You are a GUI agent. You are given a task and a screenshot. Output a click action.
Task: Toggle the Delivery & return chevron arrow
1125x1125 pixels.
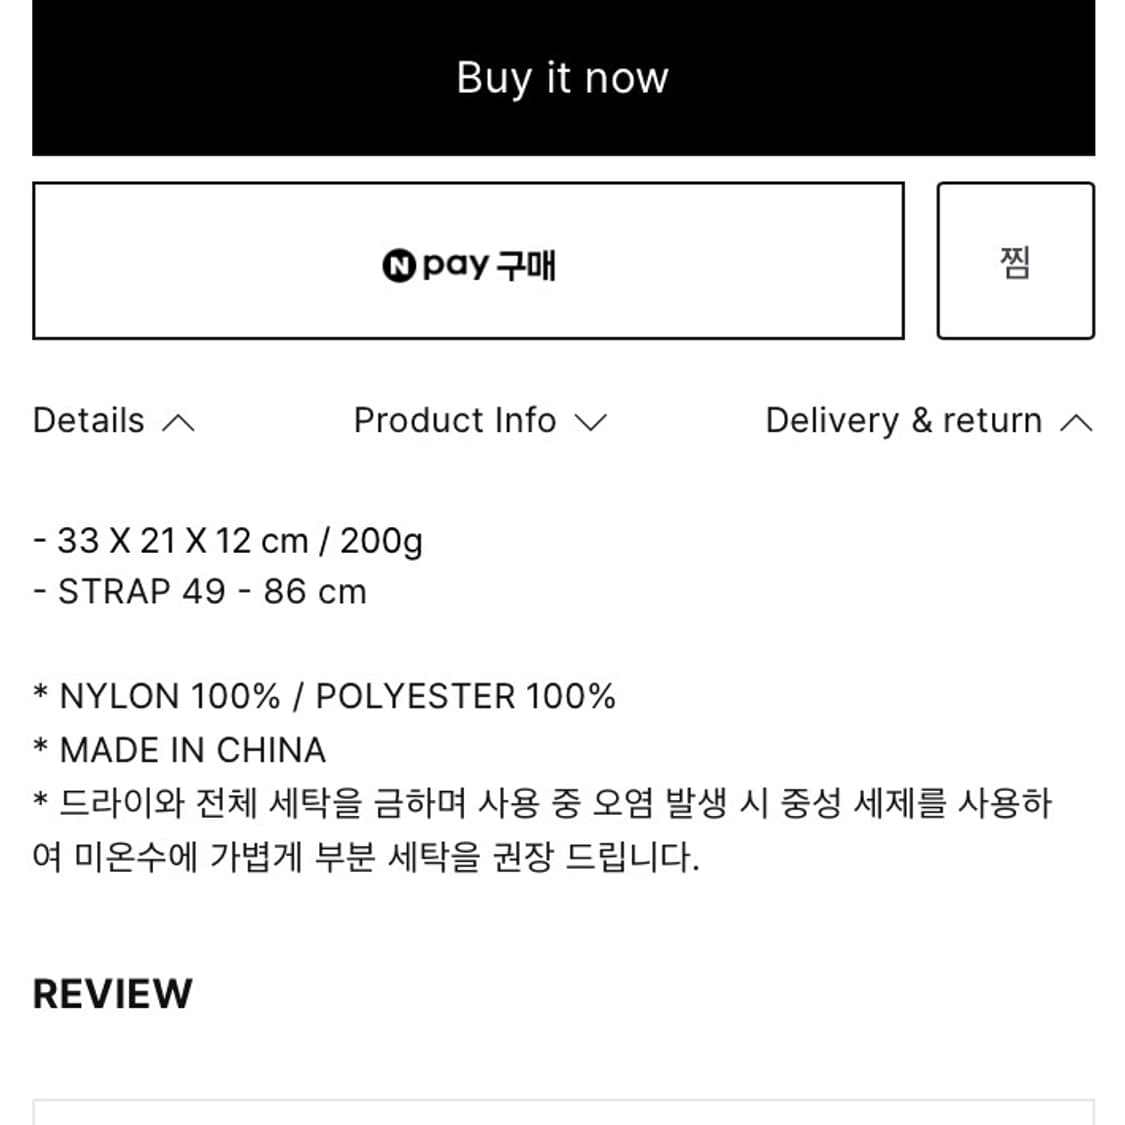(x=1076, y=423)
